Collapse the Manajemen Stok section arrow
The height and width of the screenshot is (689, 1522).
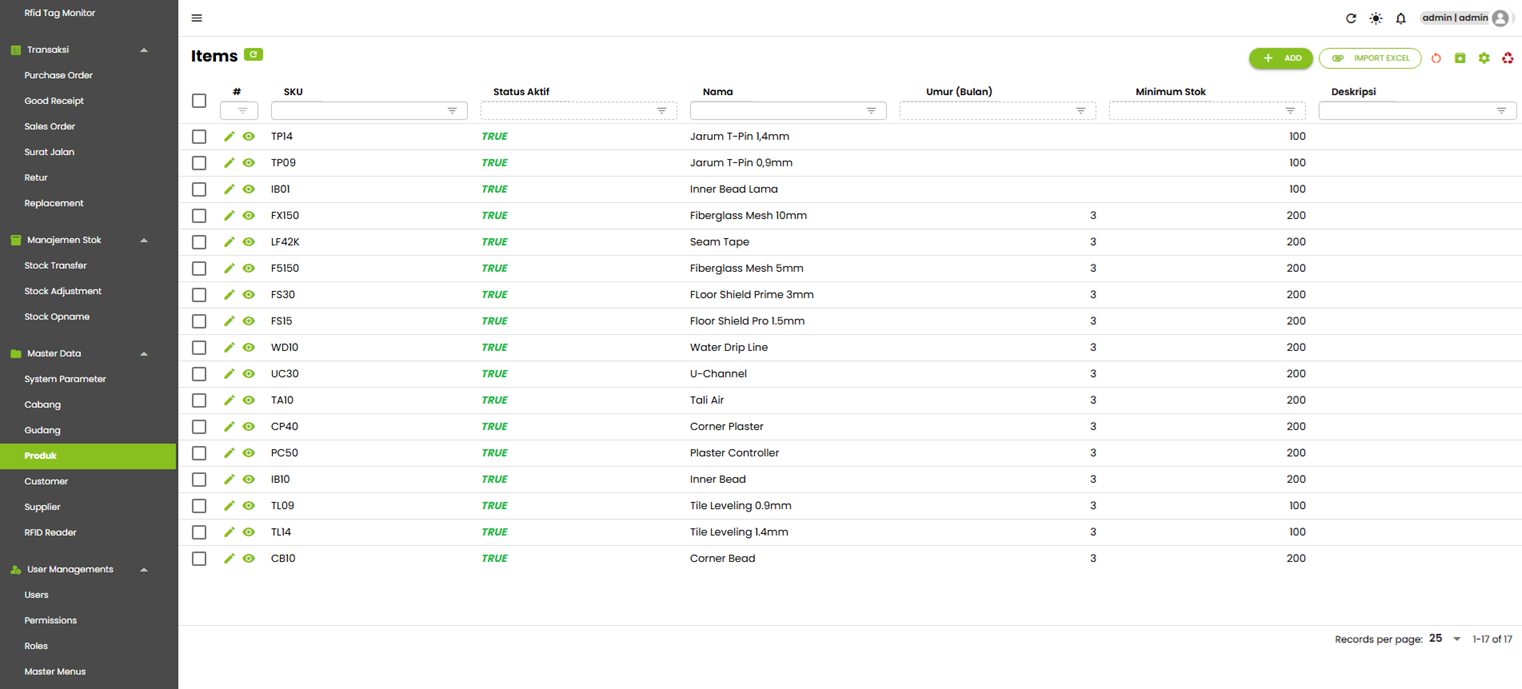[x=144, y=240]
